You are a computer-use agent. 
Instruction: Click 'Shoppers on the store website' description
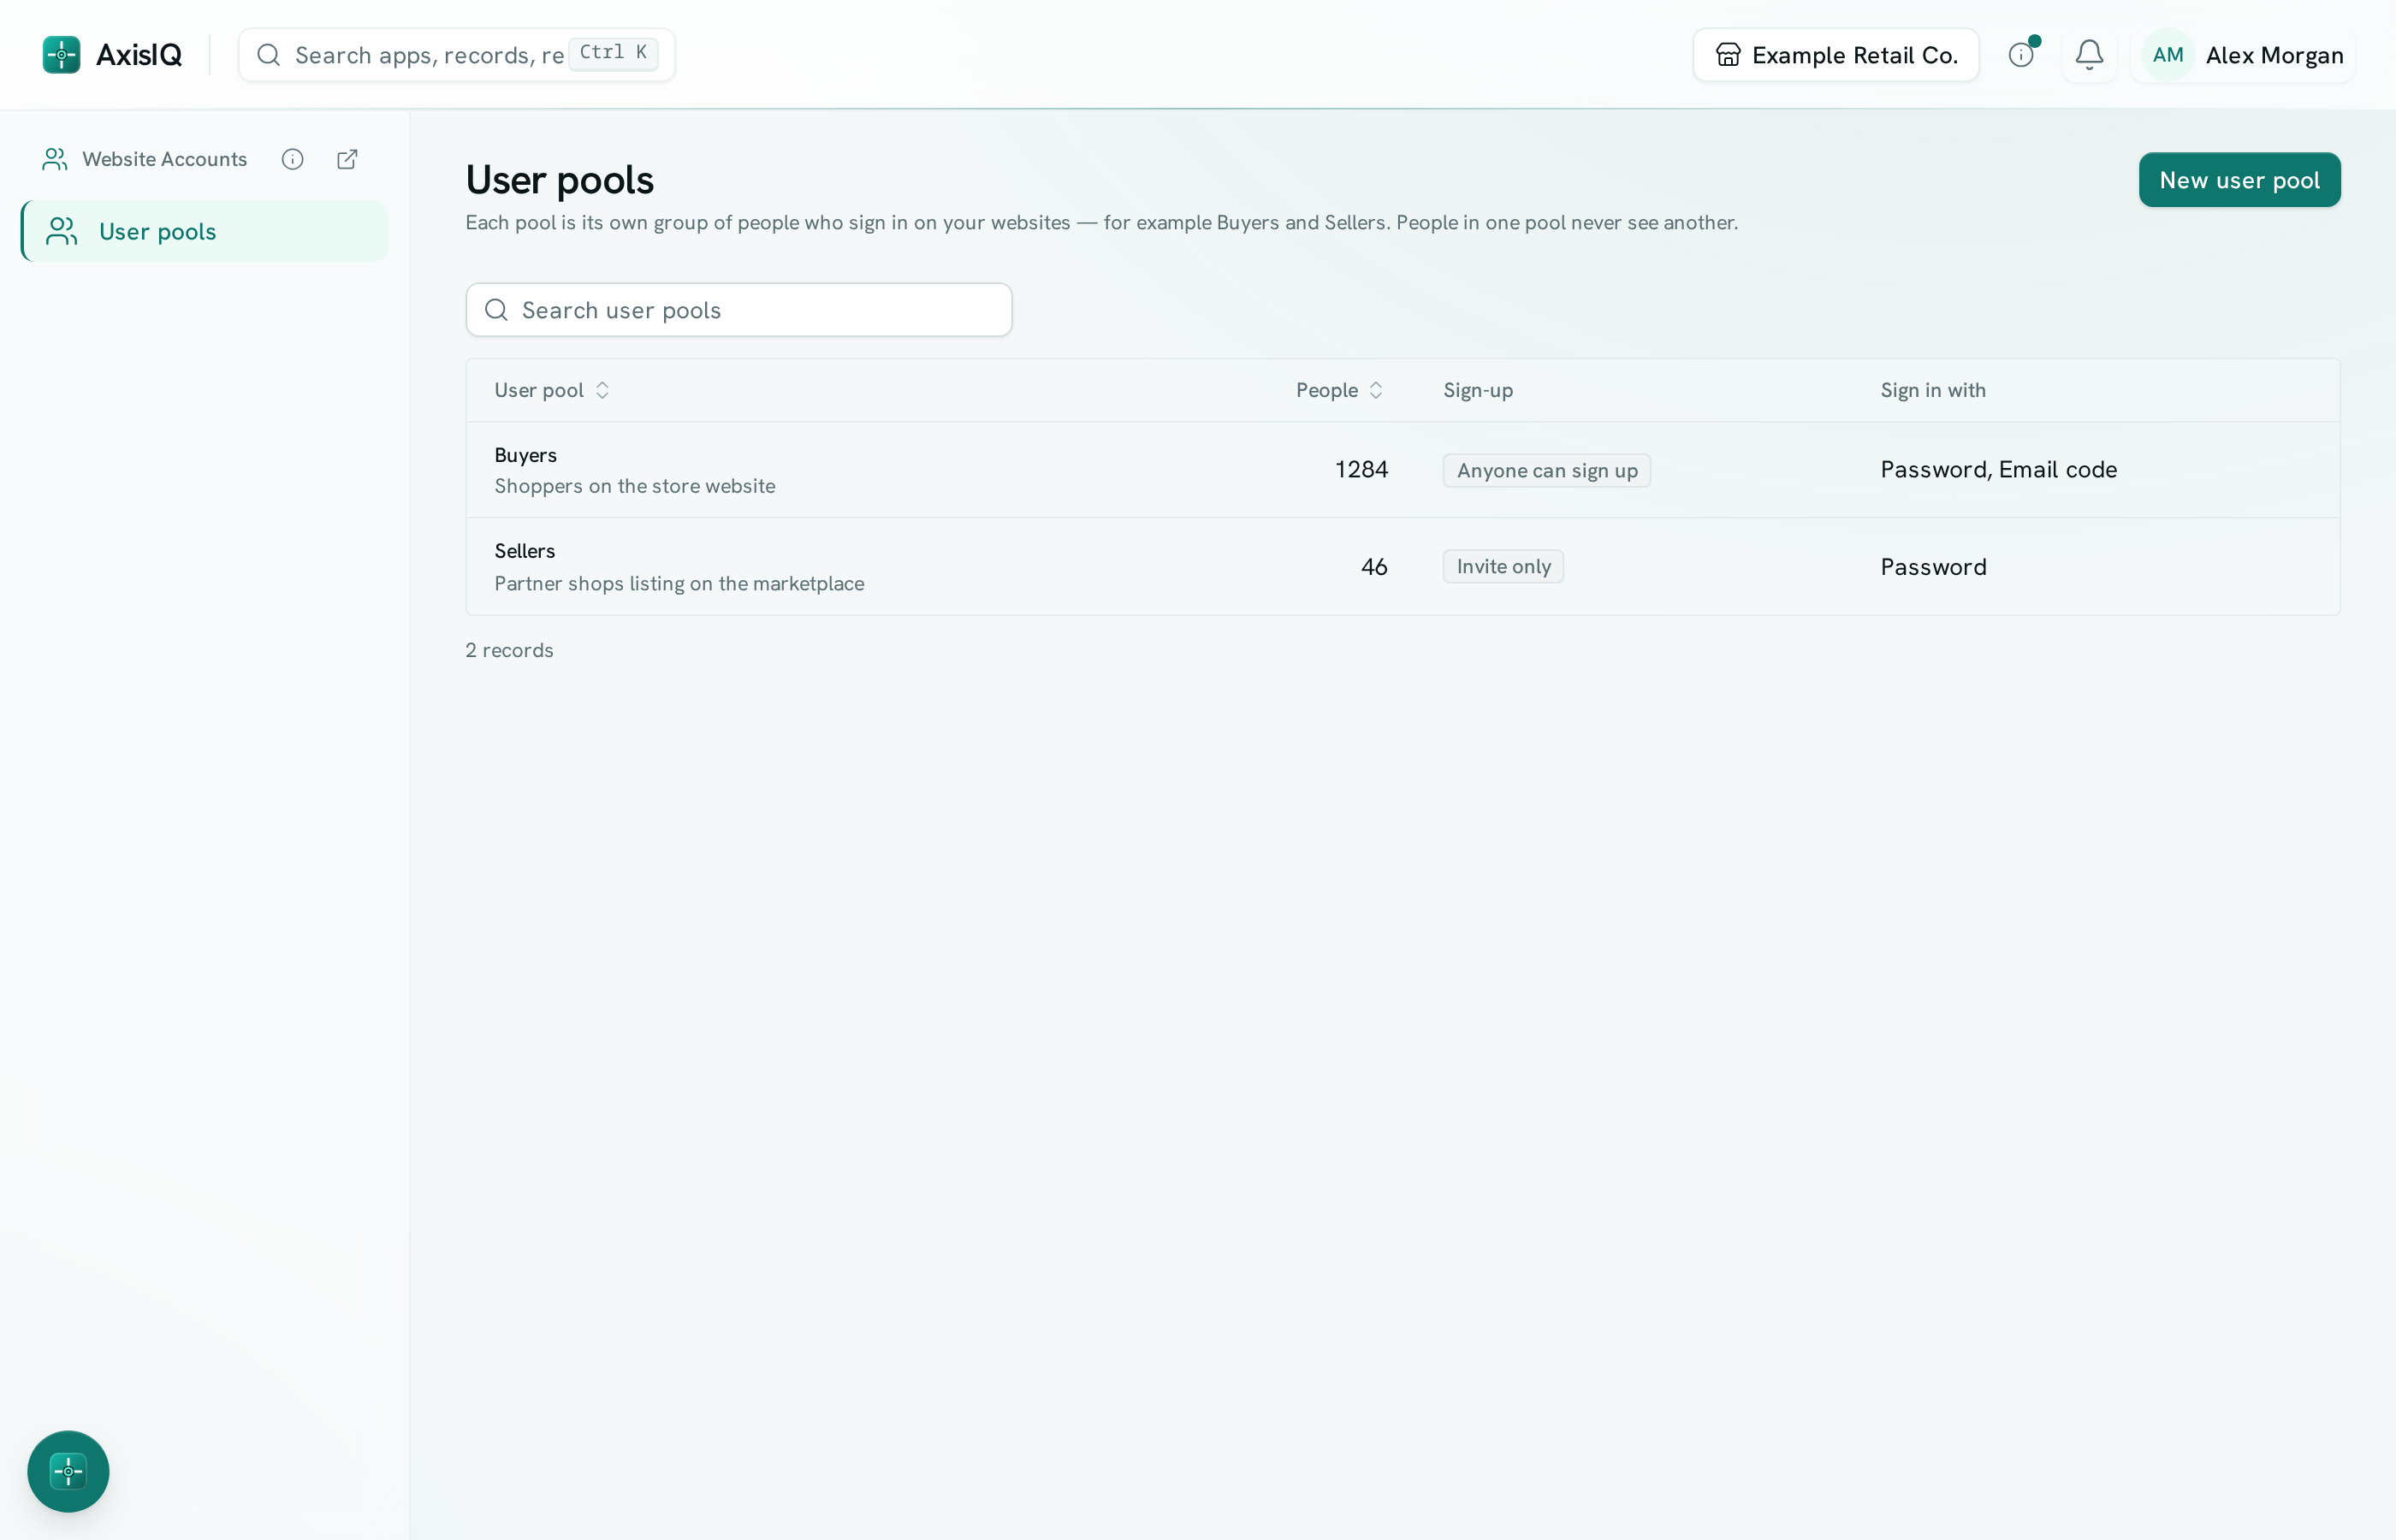(634, 486)
